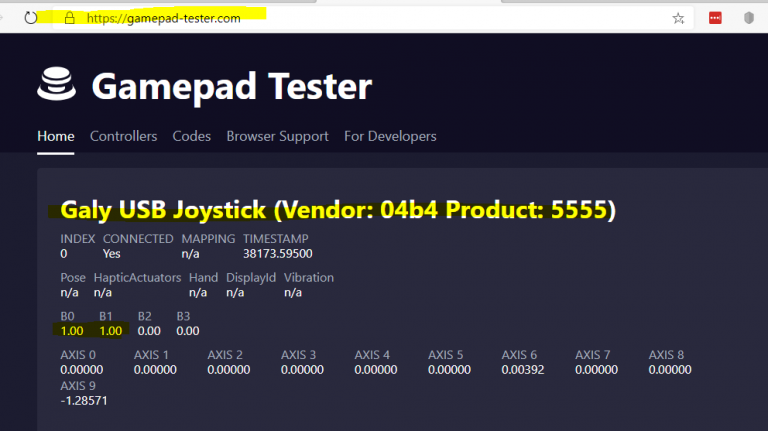Image resolution: width=768 pixels, height=431 pixels.
Task: Open the Gamepad Tester site title
Action: click(232, 86)
